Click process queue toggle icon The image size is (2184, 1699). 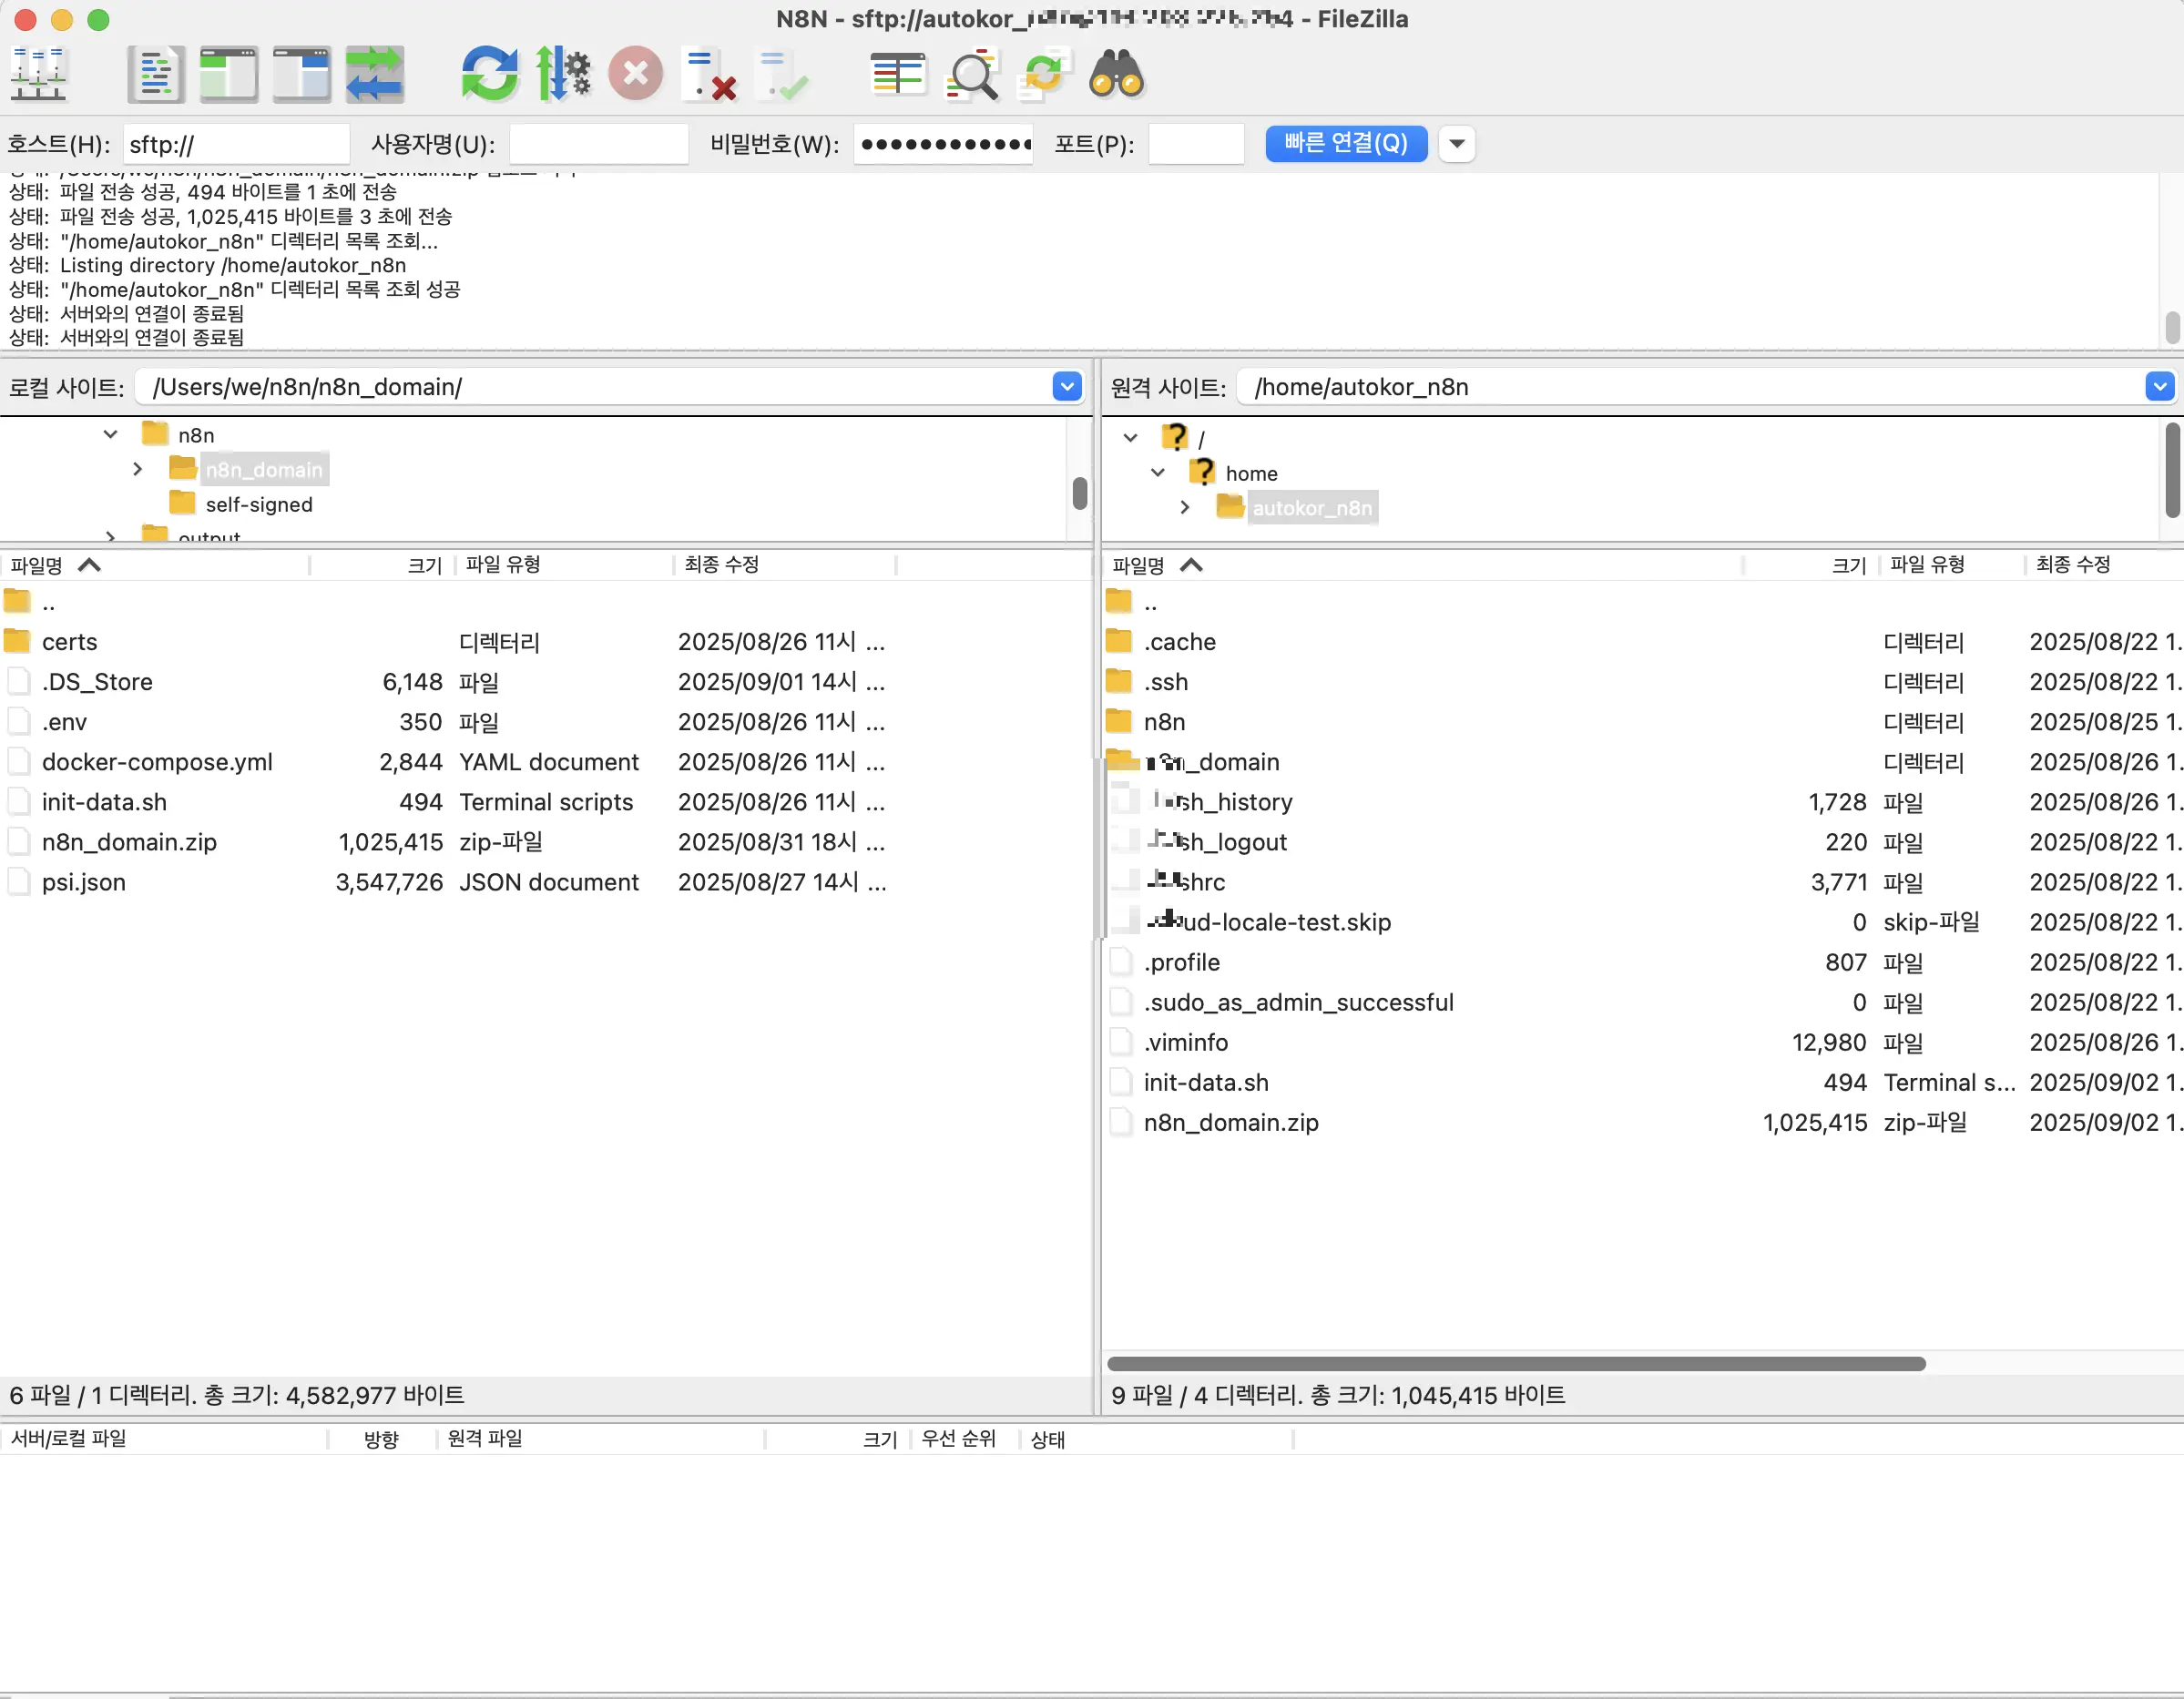point(562,75)
